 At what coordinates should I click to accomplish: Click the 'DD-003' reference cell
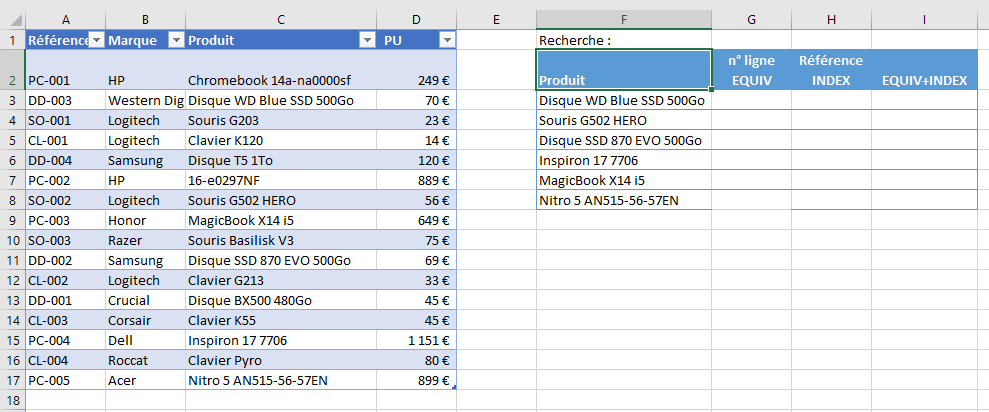pos(66,100)
